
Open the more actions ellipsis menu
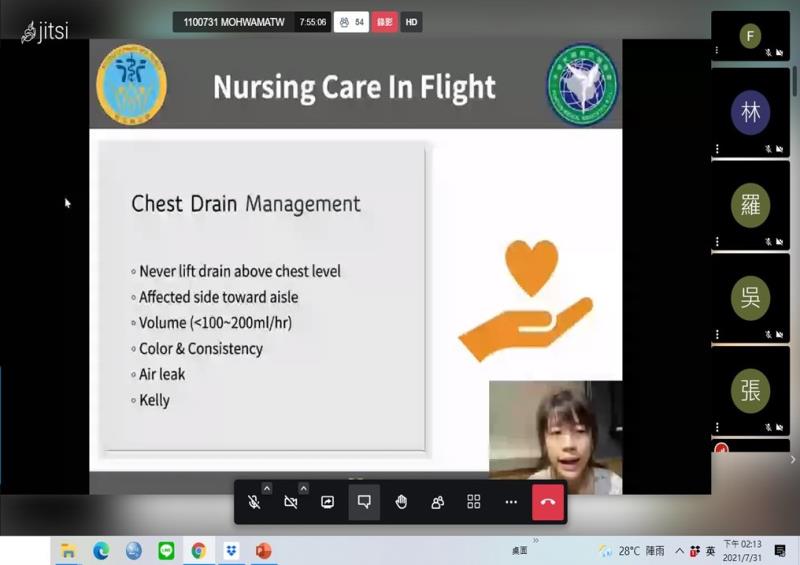click(x=511, y=502)
